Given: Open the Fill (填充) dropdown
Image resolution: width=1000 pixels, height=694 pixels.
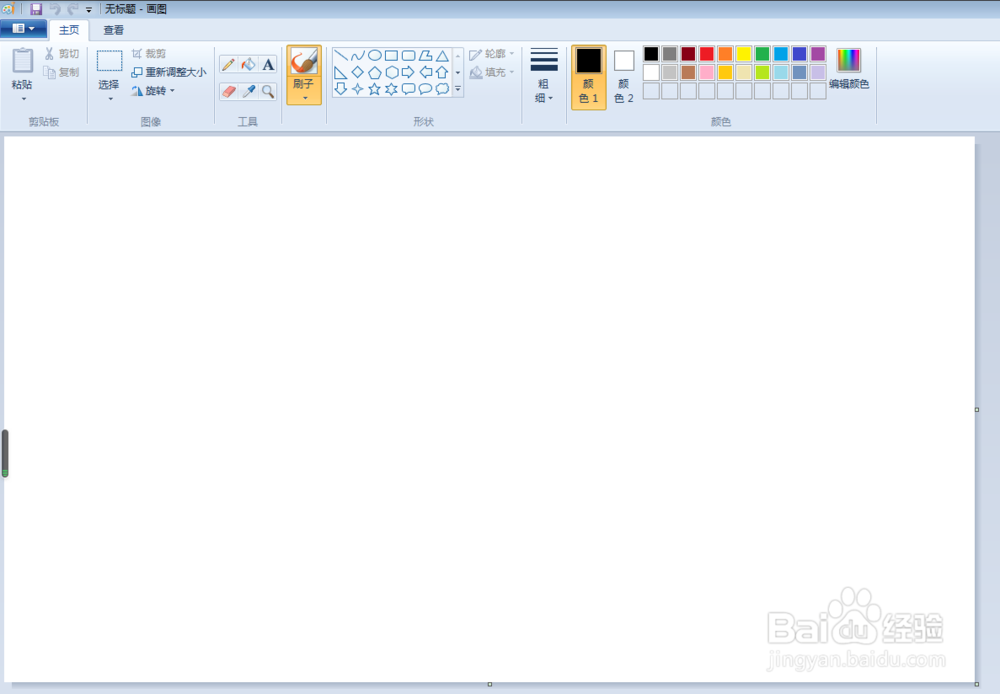Looking at the screenshot, I should click(x=492, y=73).
